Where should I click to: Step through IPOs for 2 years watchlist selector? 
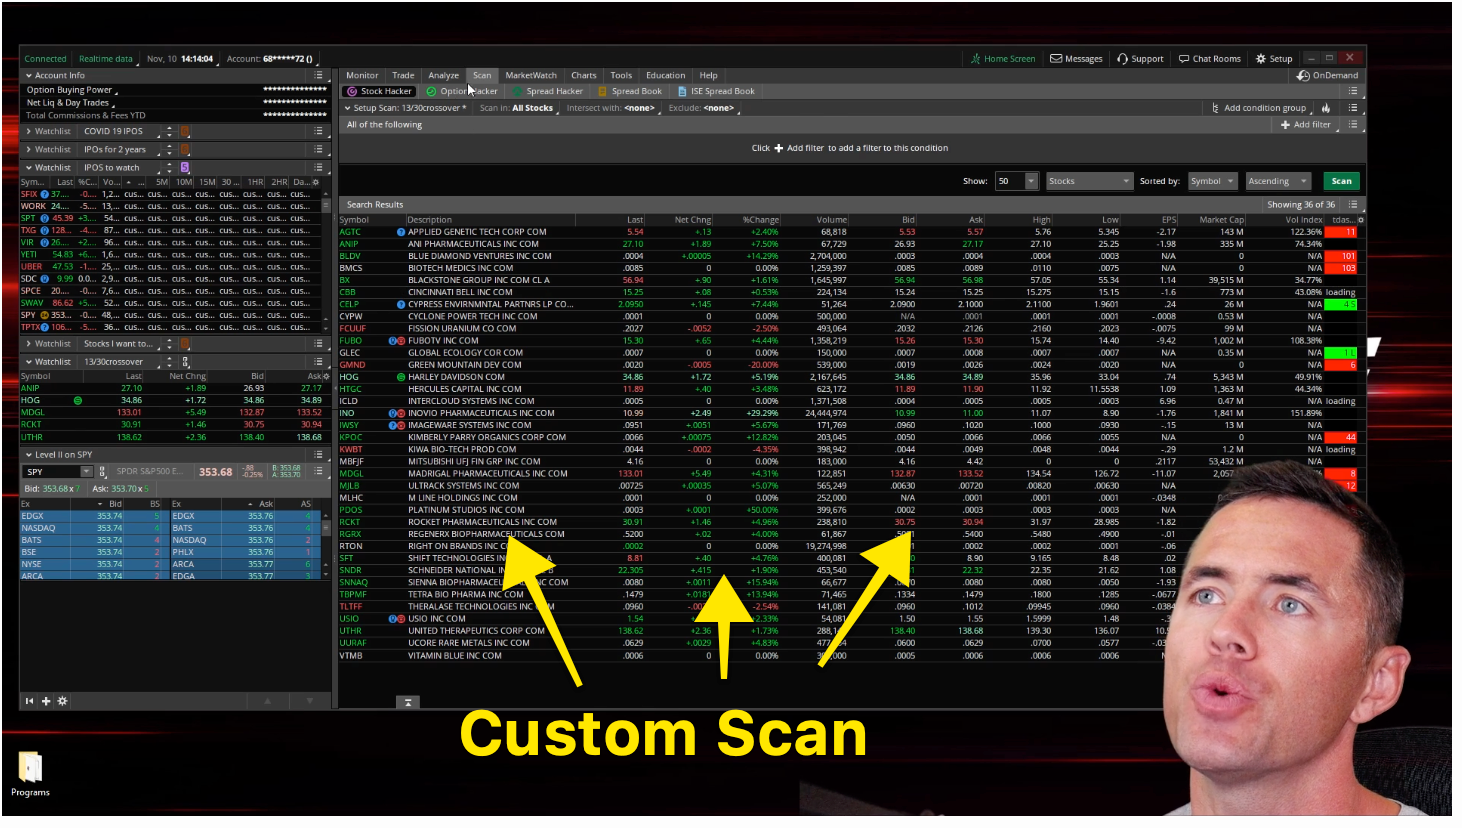169,149
